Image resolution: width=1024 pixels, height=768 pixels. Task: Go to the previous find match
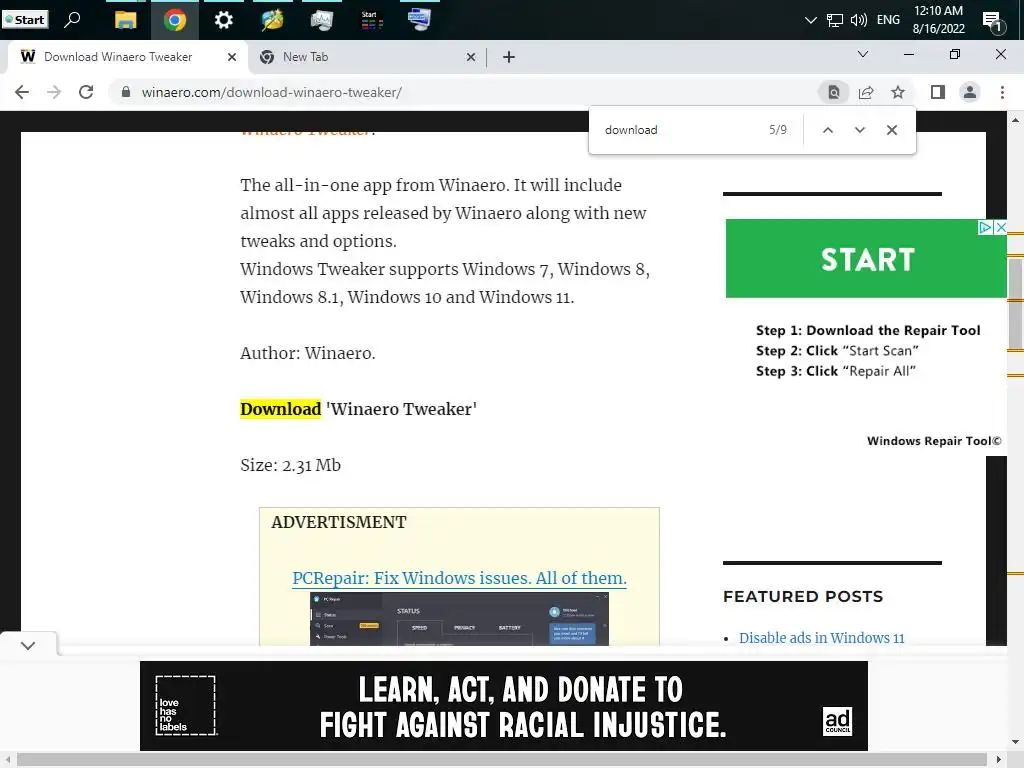click(x=827, y=130)
